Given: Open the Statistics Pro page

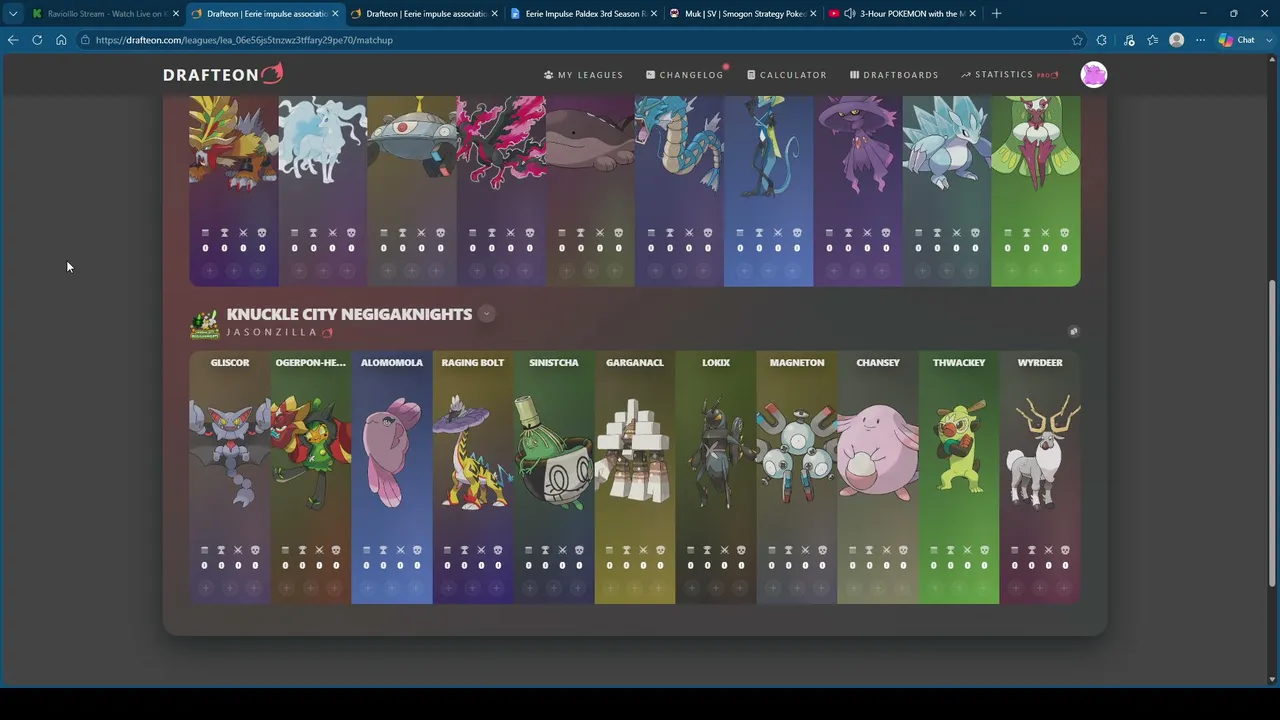Looking at the screenshot, I should (1009, 75).
